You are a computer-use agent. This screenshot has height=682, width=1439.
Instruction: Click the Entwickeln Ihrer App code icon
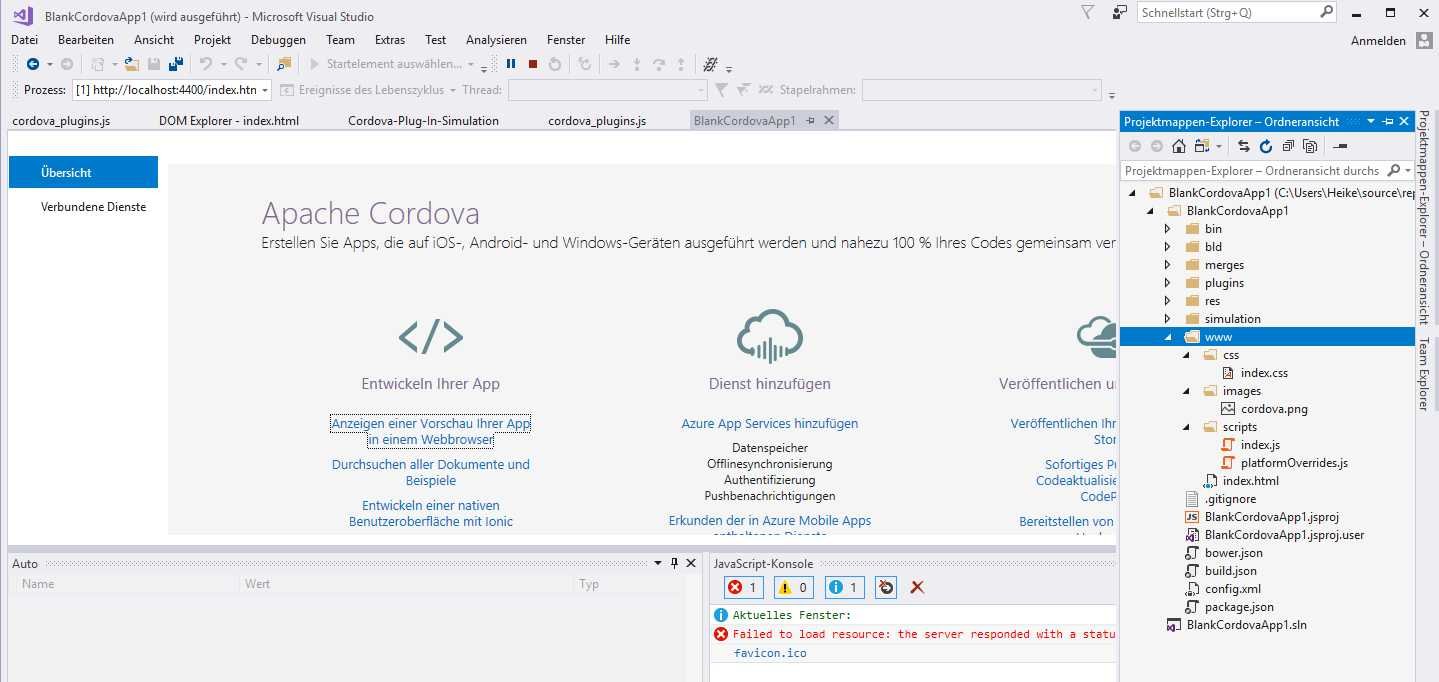tap(431, 337)
